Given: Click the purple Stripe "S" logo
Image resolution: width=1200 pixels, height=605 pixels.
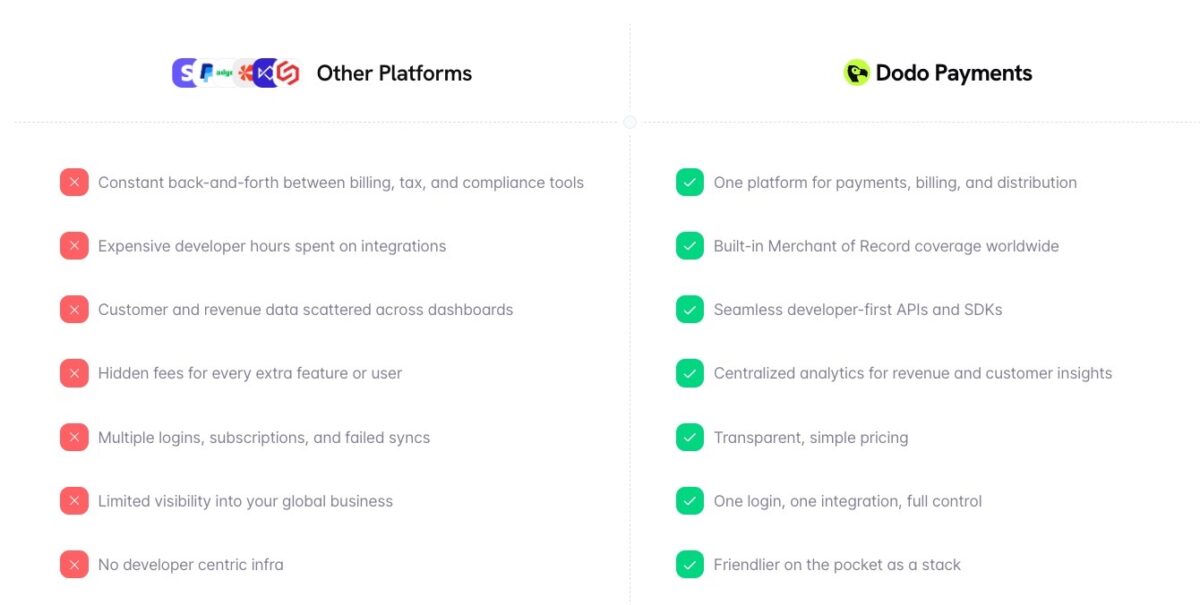Looking at the screenshot, I should 182,73.
